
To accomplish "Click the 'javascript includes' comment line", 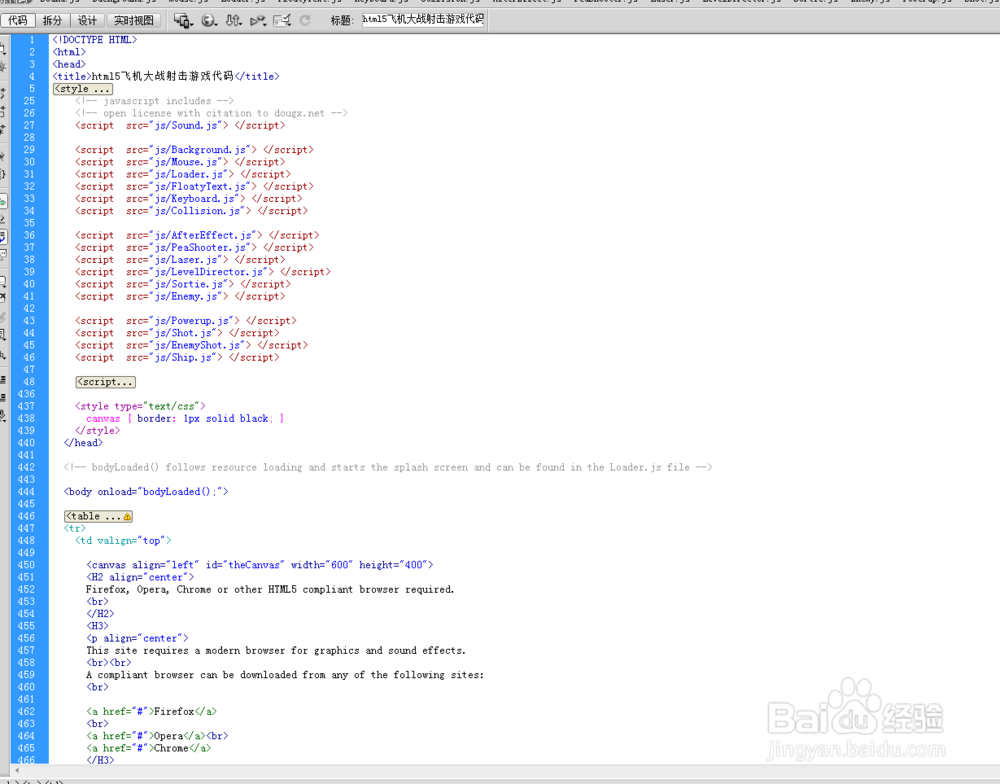I will (154, 101).
